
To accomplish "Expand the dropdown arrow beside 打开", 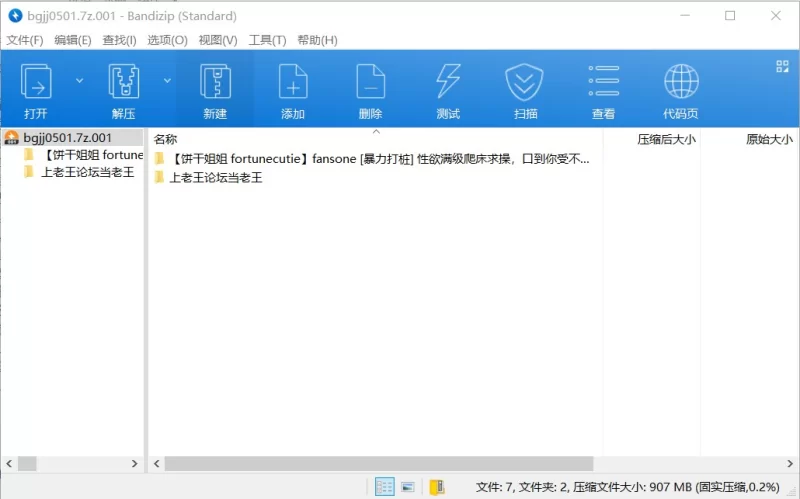I will pos(79,80).
